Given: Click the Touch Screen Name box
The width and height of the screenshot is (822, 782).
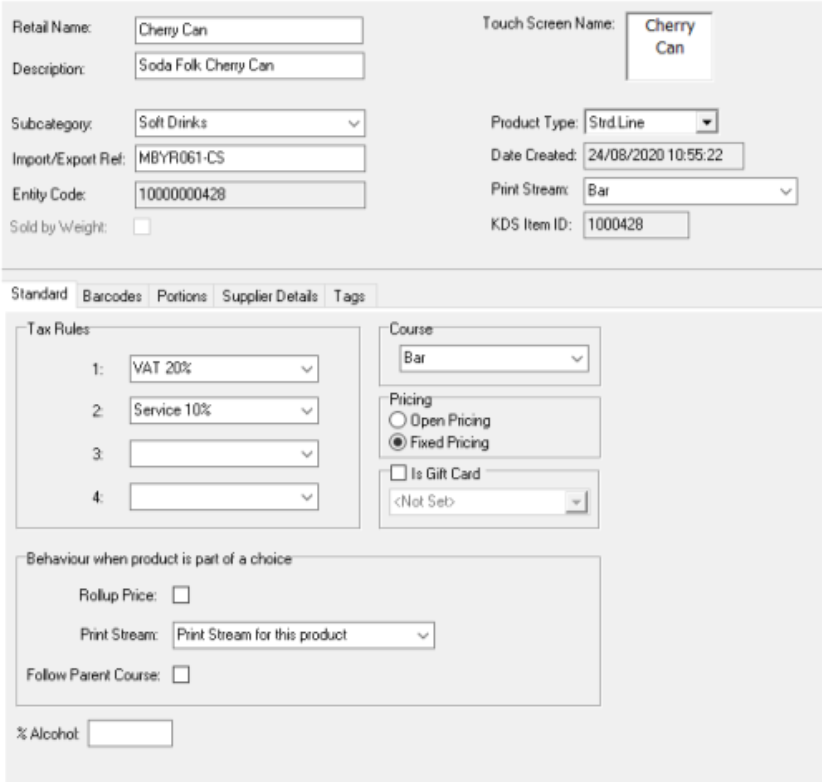Looking at the screenshot, I should (x=668, y=46).
